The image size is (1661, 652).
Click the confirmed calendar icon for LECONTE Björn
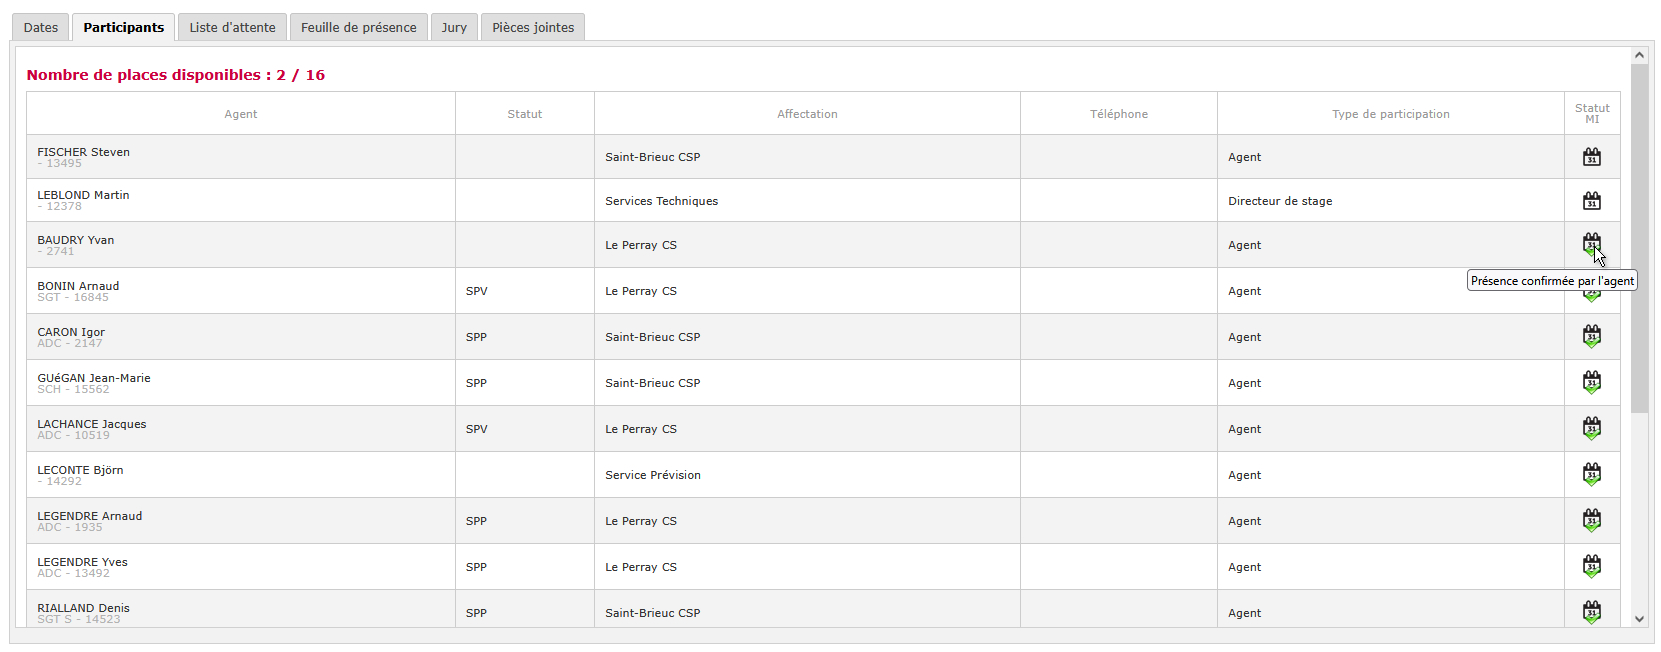pyautogui.click(x=1591, y=475)
